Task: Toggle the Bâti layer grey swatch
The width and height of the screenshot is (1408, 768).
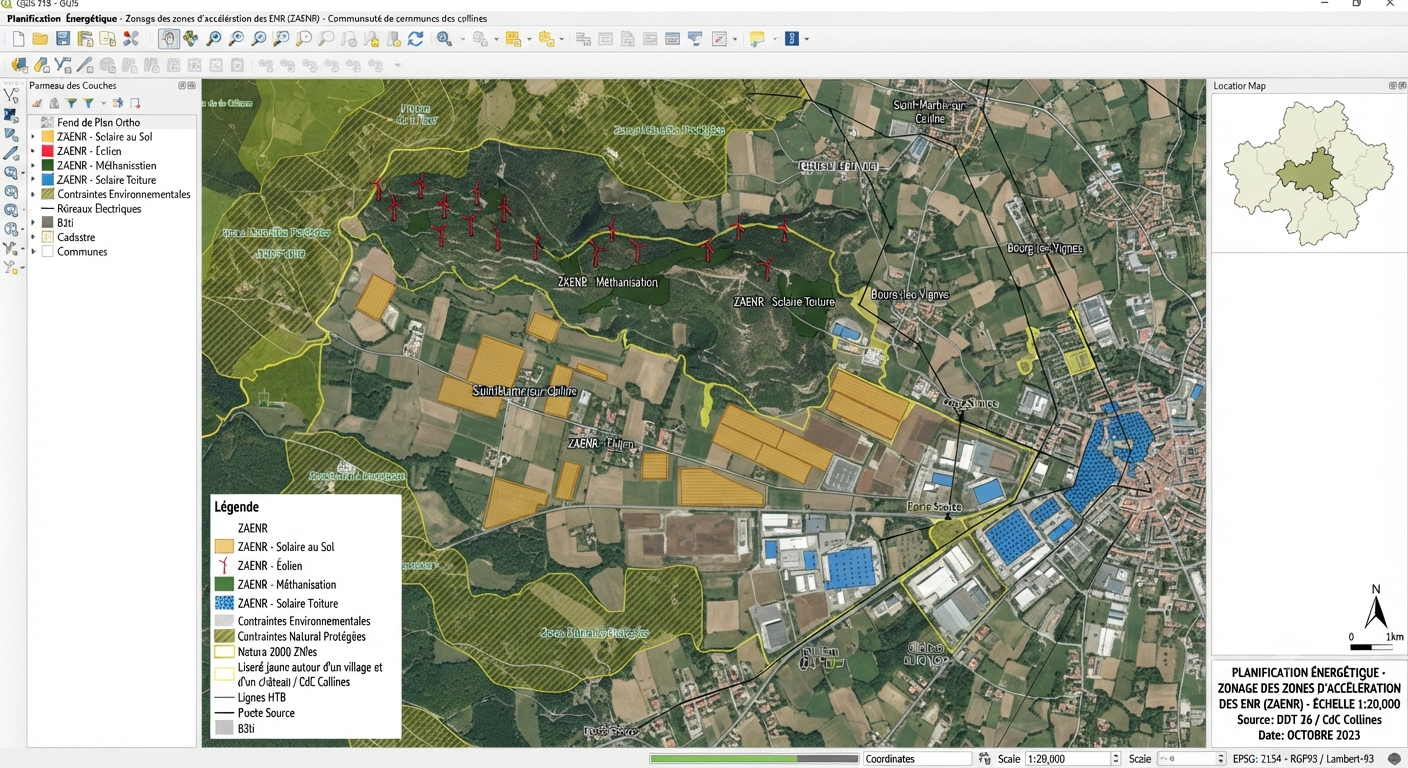Action: pos(47,223)
